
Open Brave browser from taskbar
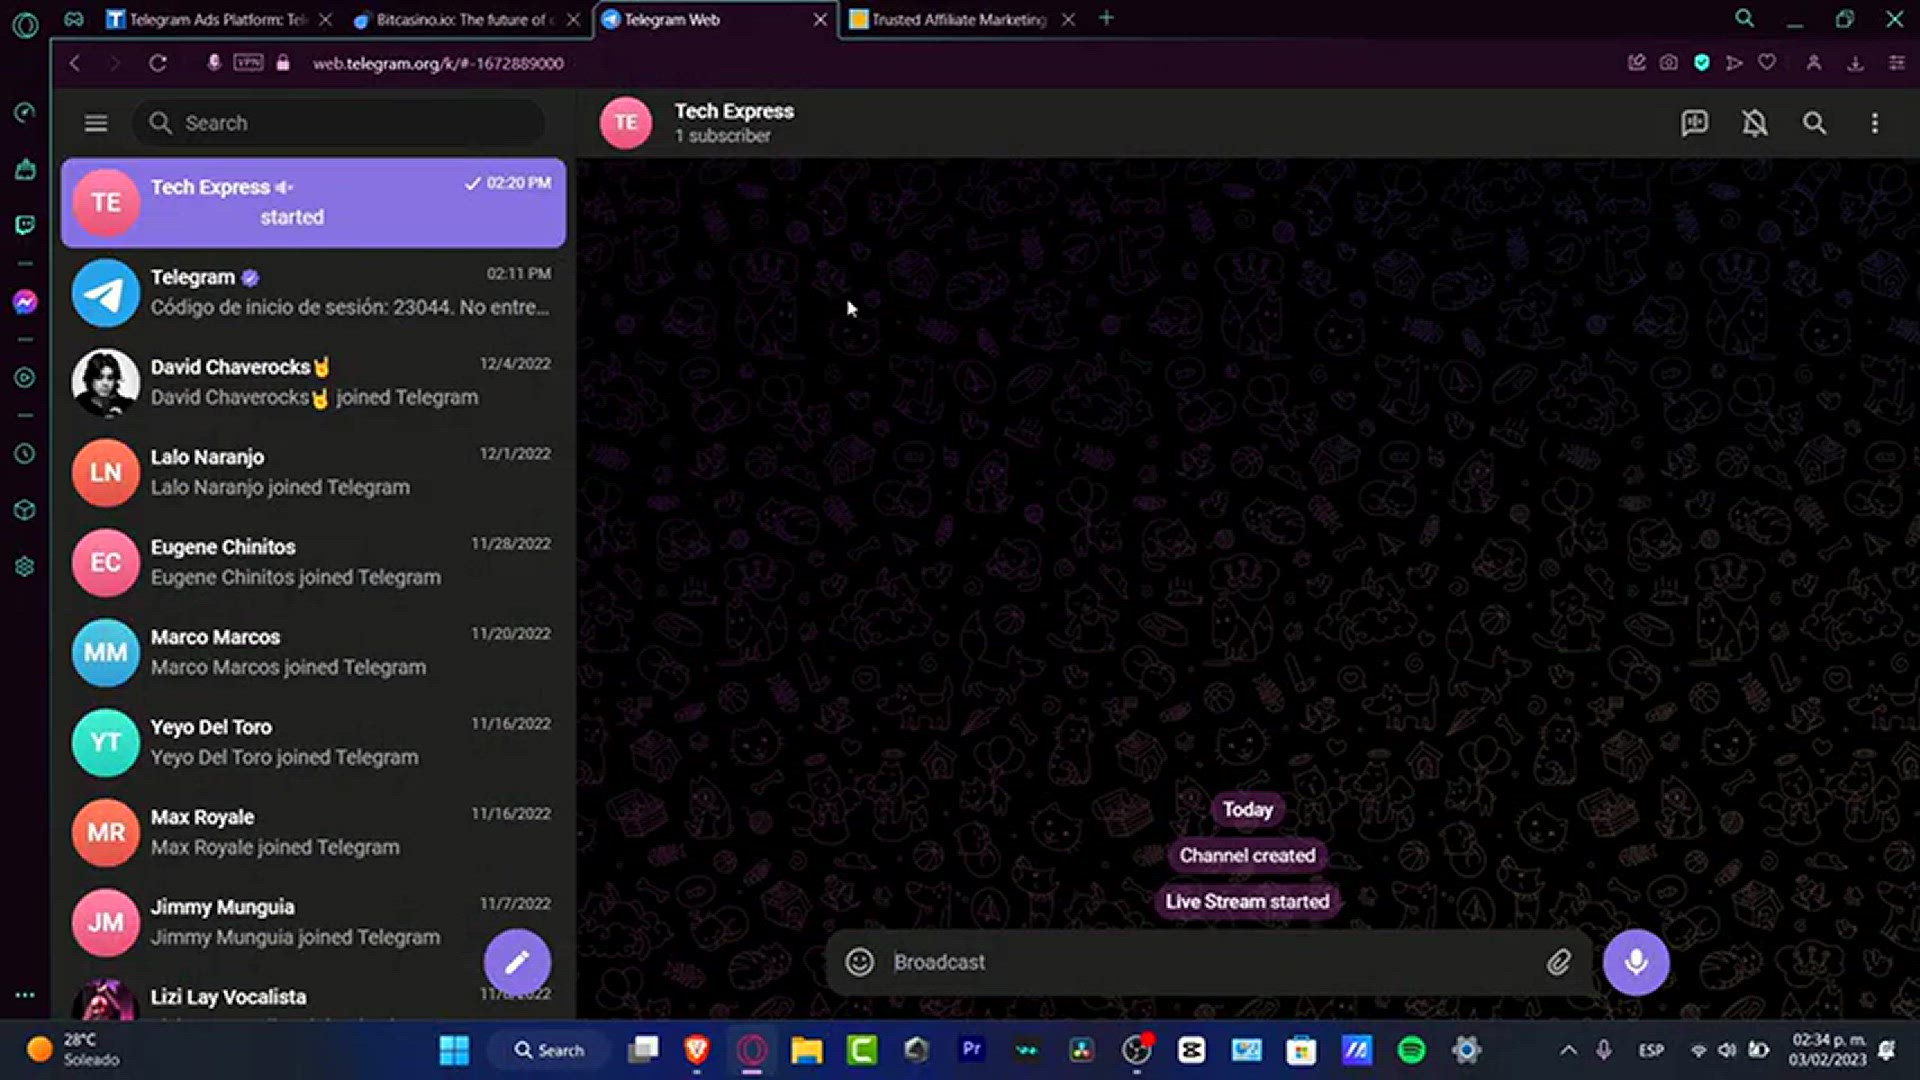(x=697, y=1049)
